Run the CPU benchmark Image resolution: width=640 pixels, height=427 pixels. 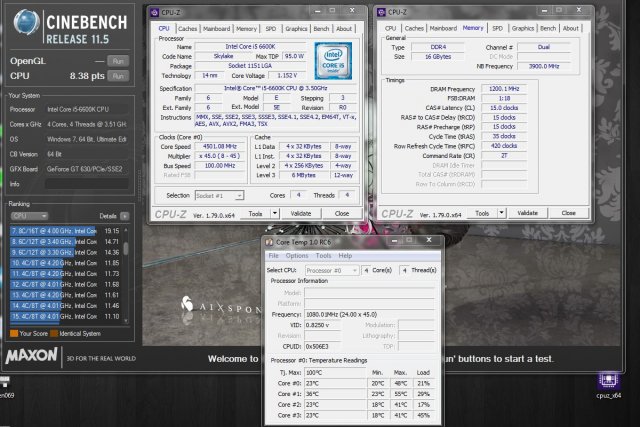(118, 76)
